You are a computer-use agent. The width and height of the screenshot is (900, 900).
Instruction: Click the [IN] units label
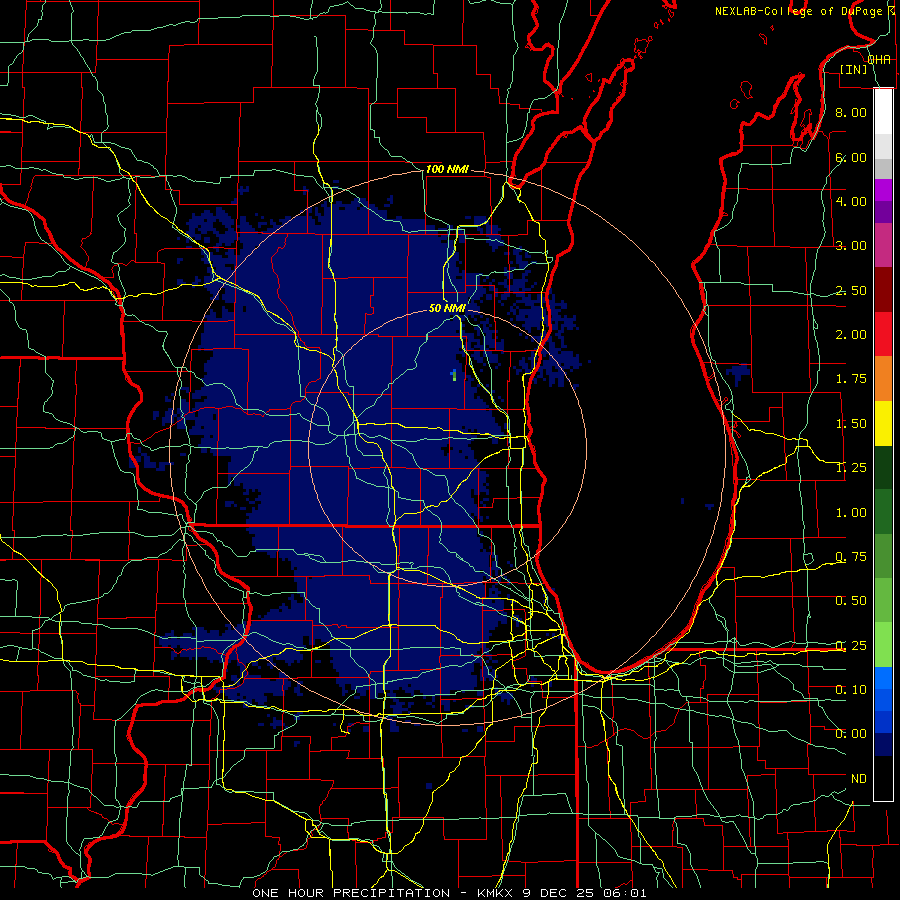point(854,69)
